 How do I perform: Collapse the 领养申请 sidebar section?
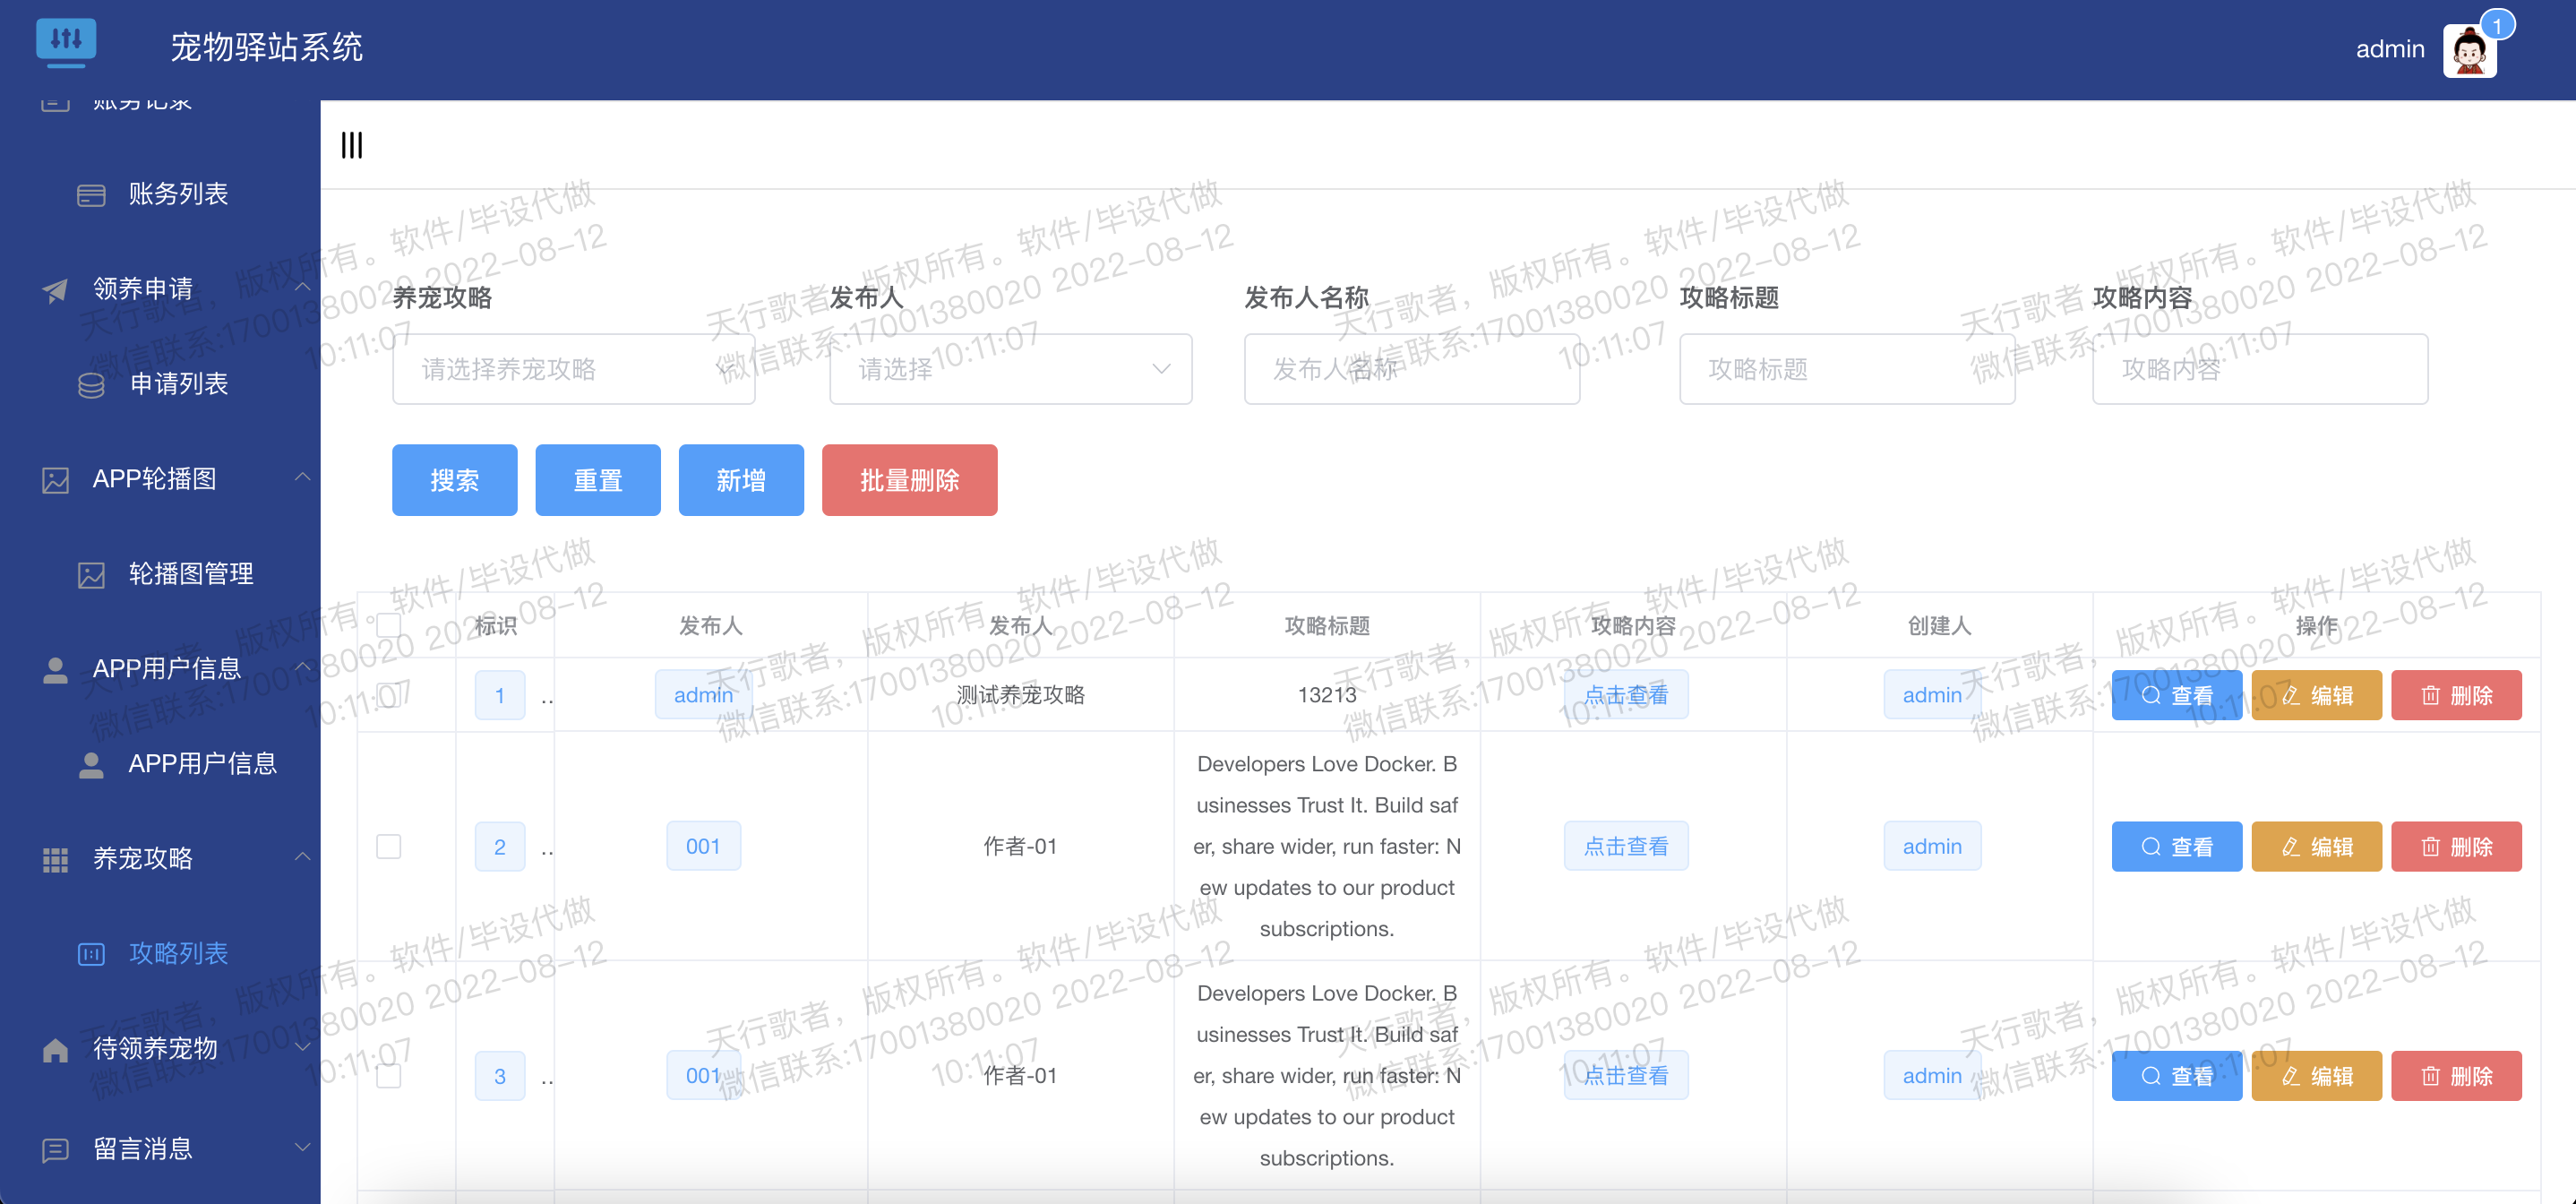pyautogui.click(x=303, y=287)
